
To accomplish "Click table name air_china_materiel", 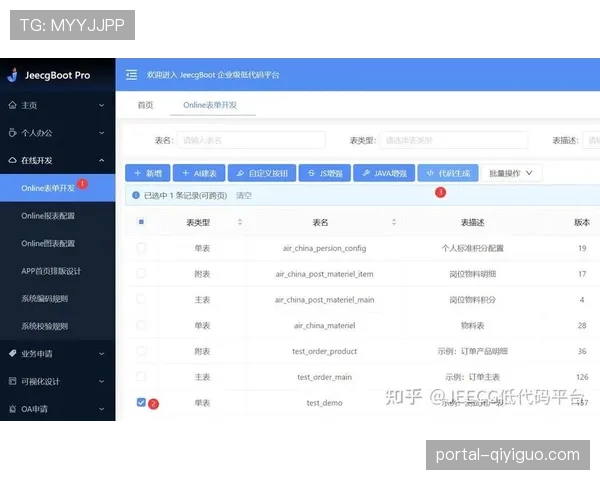I will (324, 325).
